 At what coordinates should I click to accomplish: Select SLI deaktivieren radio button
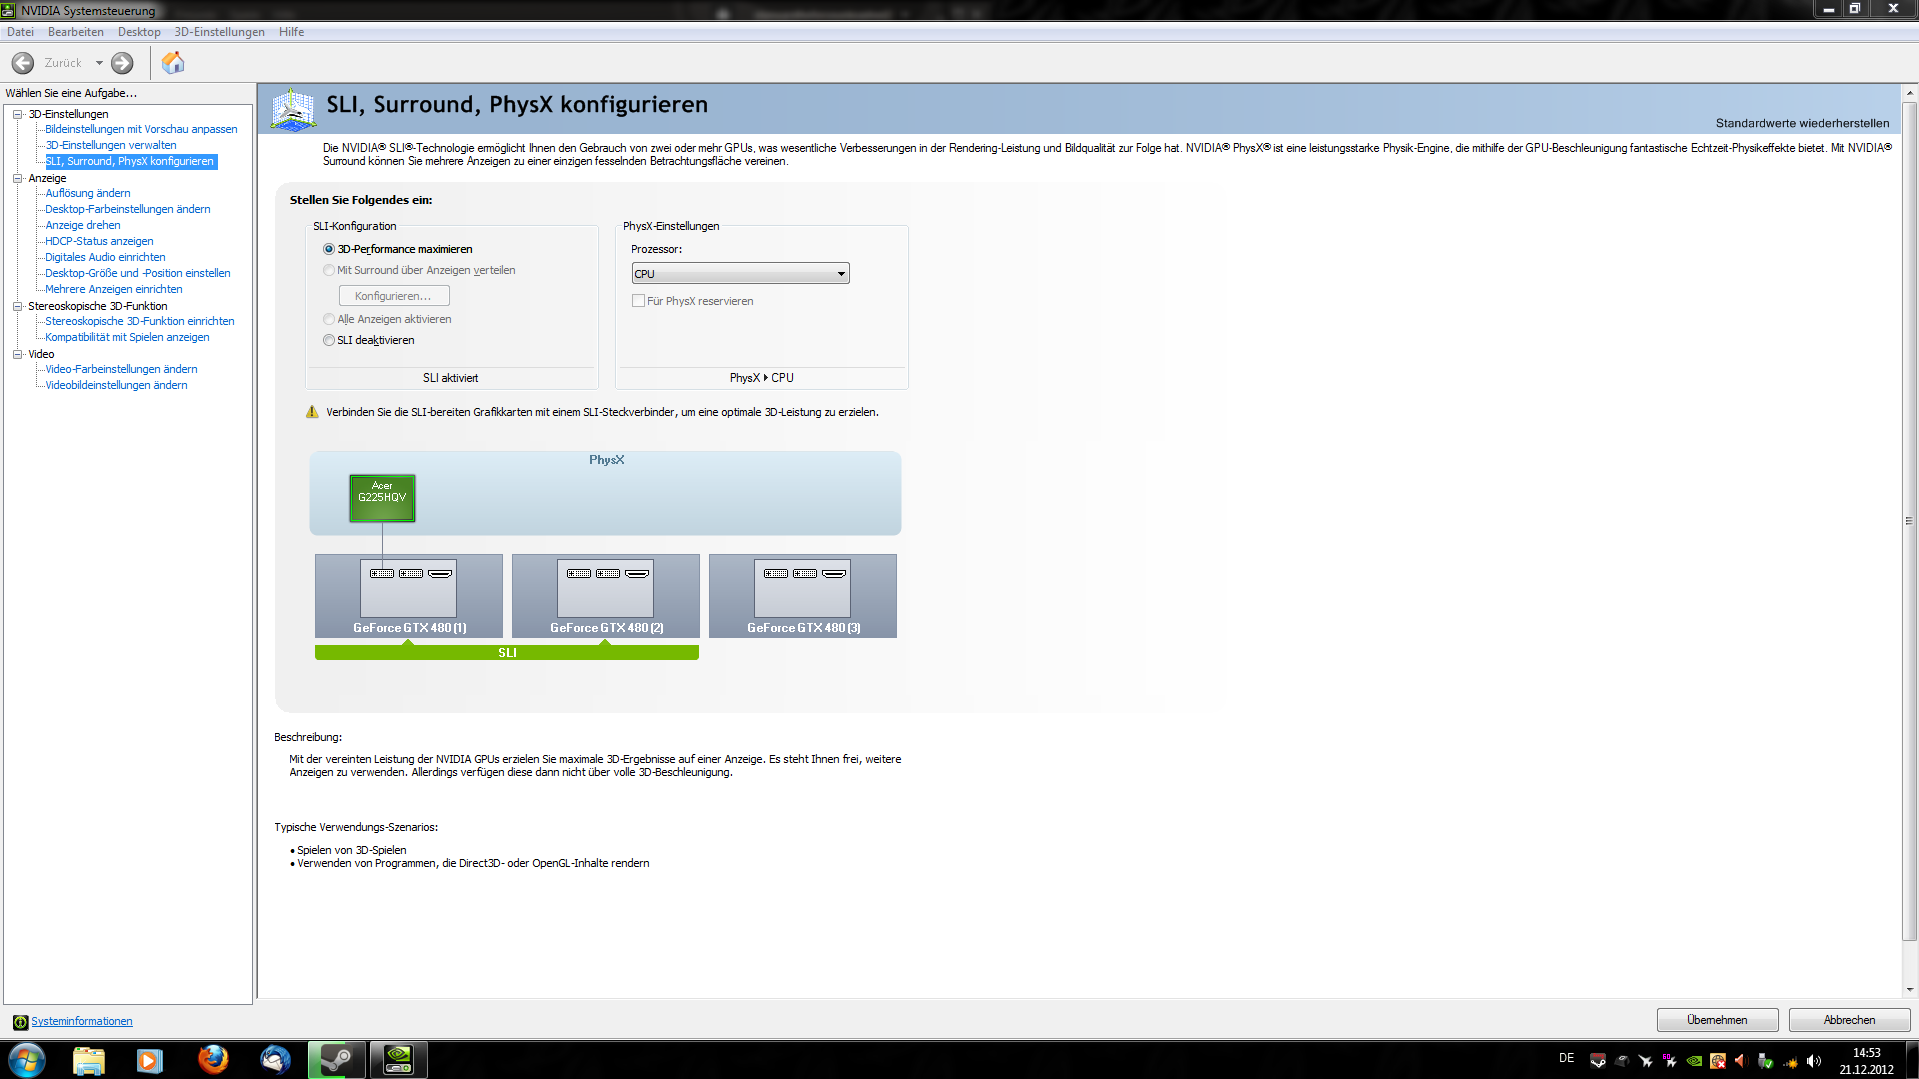point(329,340)
